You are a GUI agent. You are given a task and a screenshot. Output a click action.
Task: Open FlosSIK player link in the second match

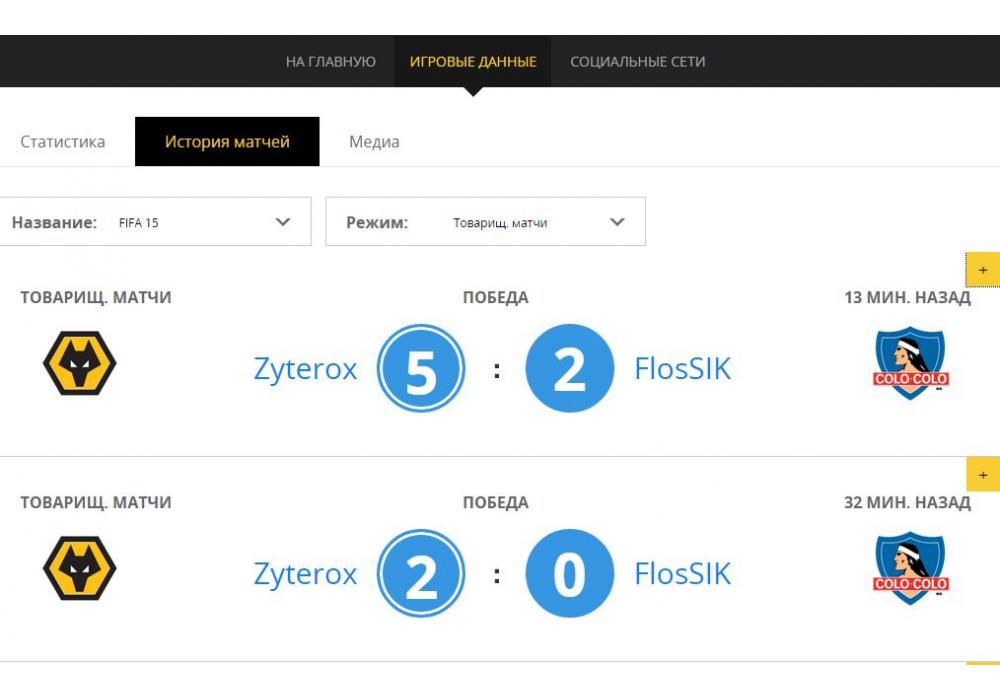click(x=683, y=574)
